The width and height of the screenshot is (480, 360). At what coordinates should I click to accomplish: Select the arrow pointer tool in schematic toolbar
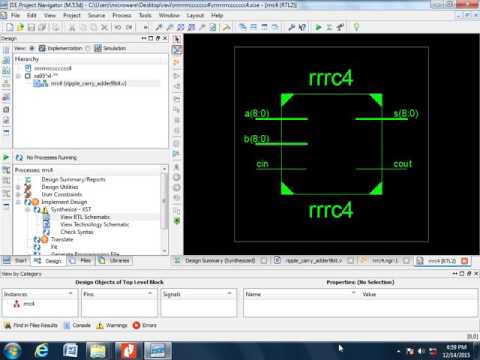(177, 39)
